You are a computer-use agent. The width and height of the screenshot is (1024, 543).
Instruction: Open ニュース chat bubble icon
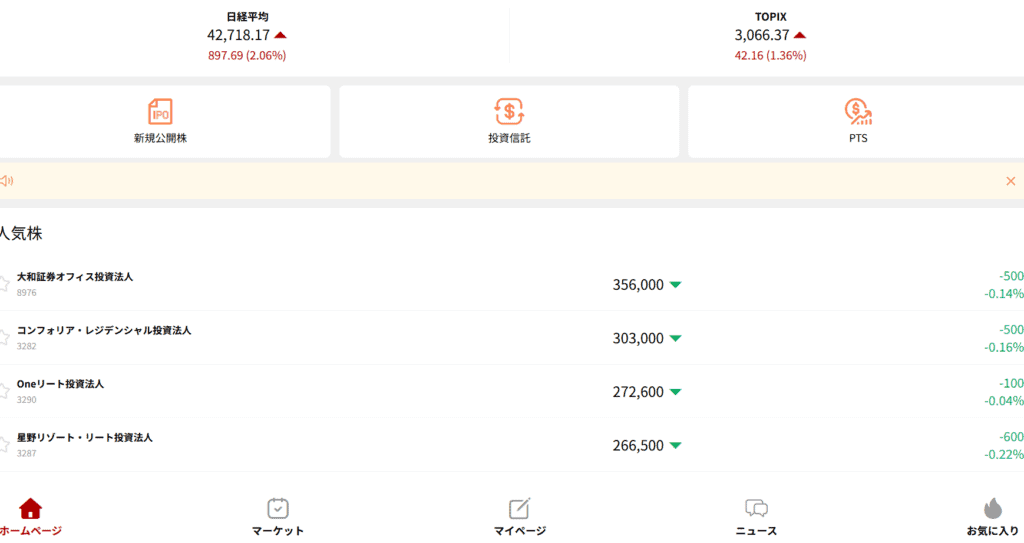756,509
